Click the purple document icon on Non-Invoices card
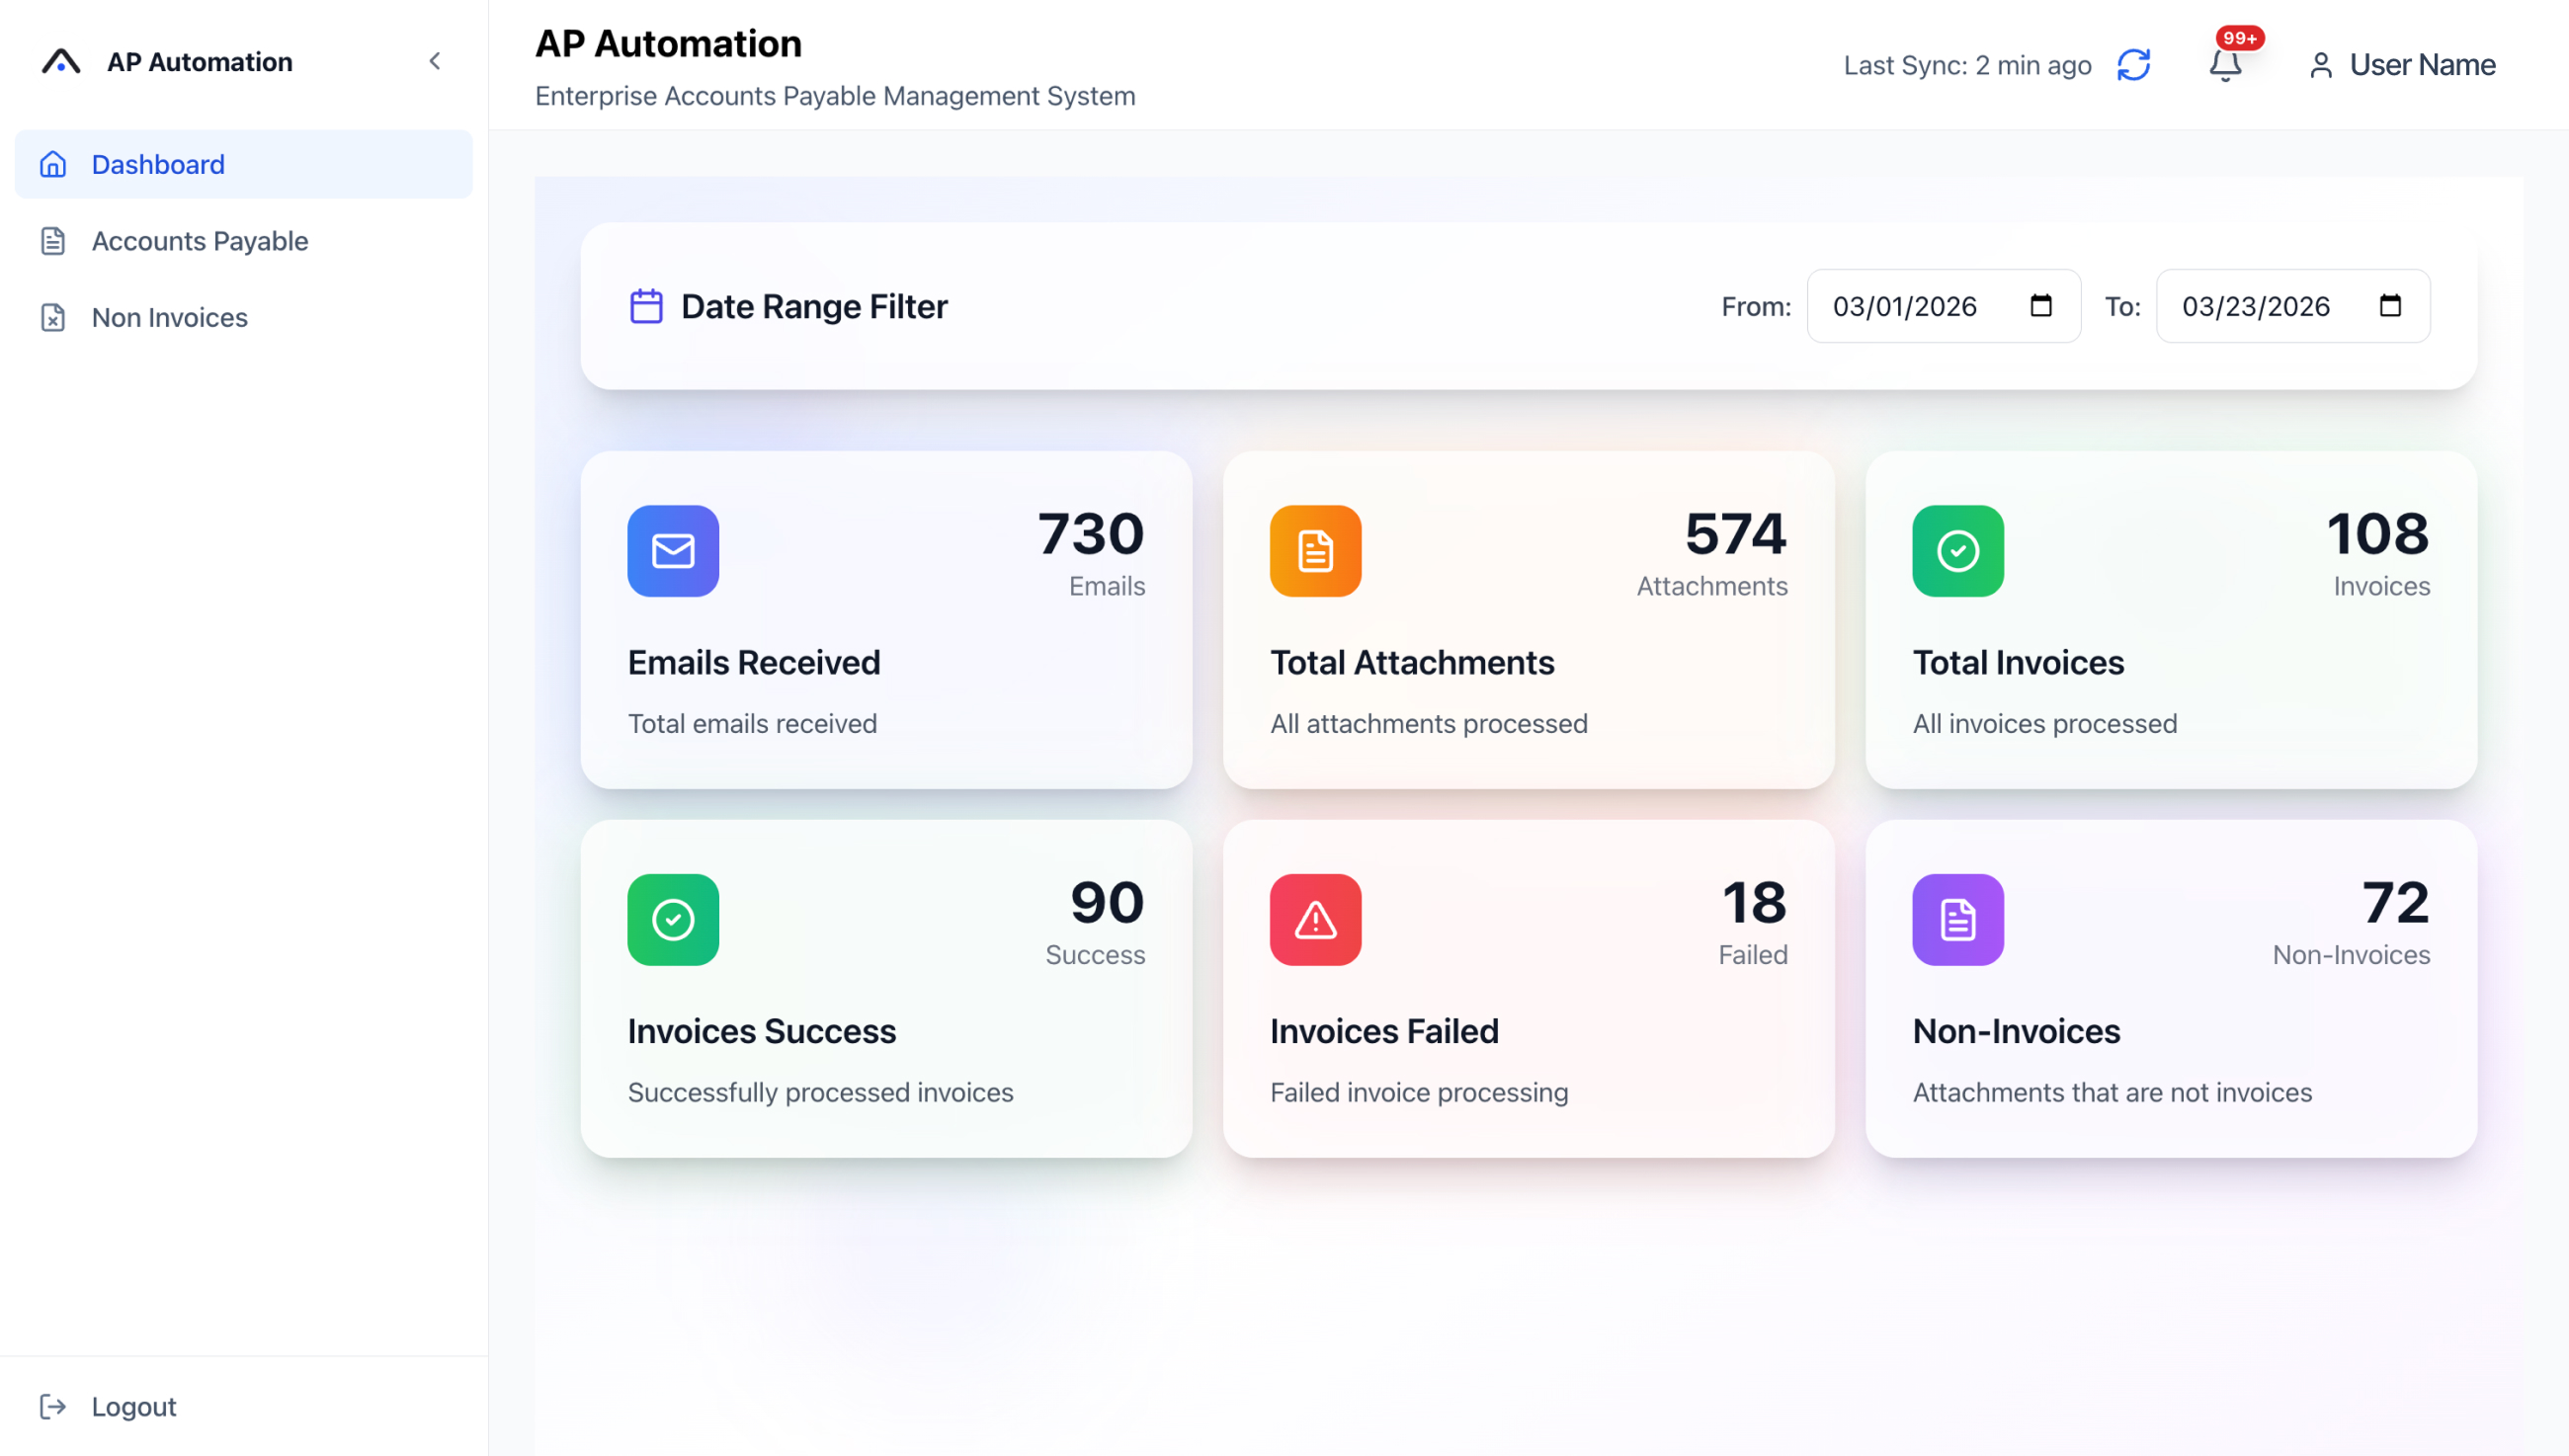Viewport: 2569px width, 1456px height. coord(1957,920)
